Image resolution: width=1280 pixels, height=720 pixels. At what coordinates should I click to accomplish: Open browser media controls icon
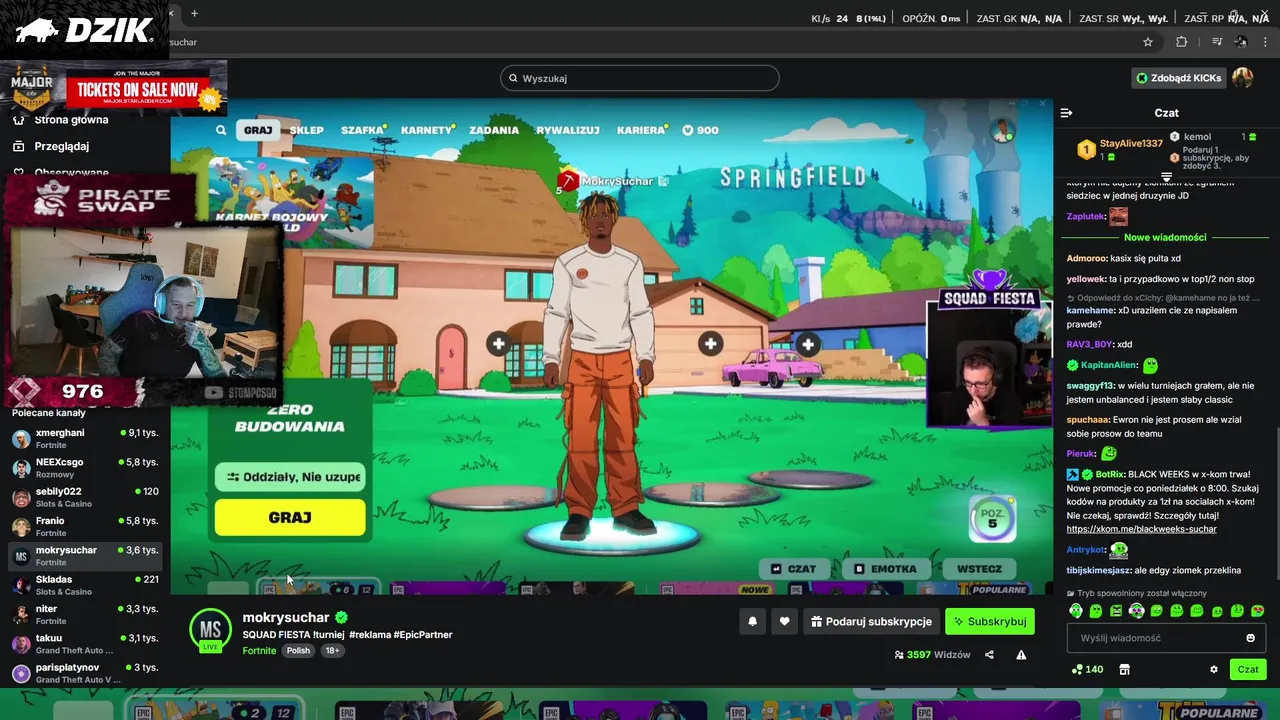click(1217, 42)
